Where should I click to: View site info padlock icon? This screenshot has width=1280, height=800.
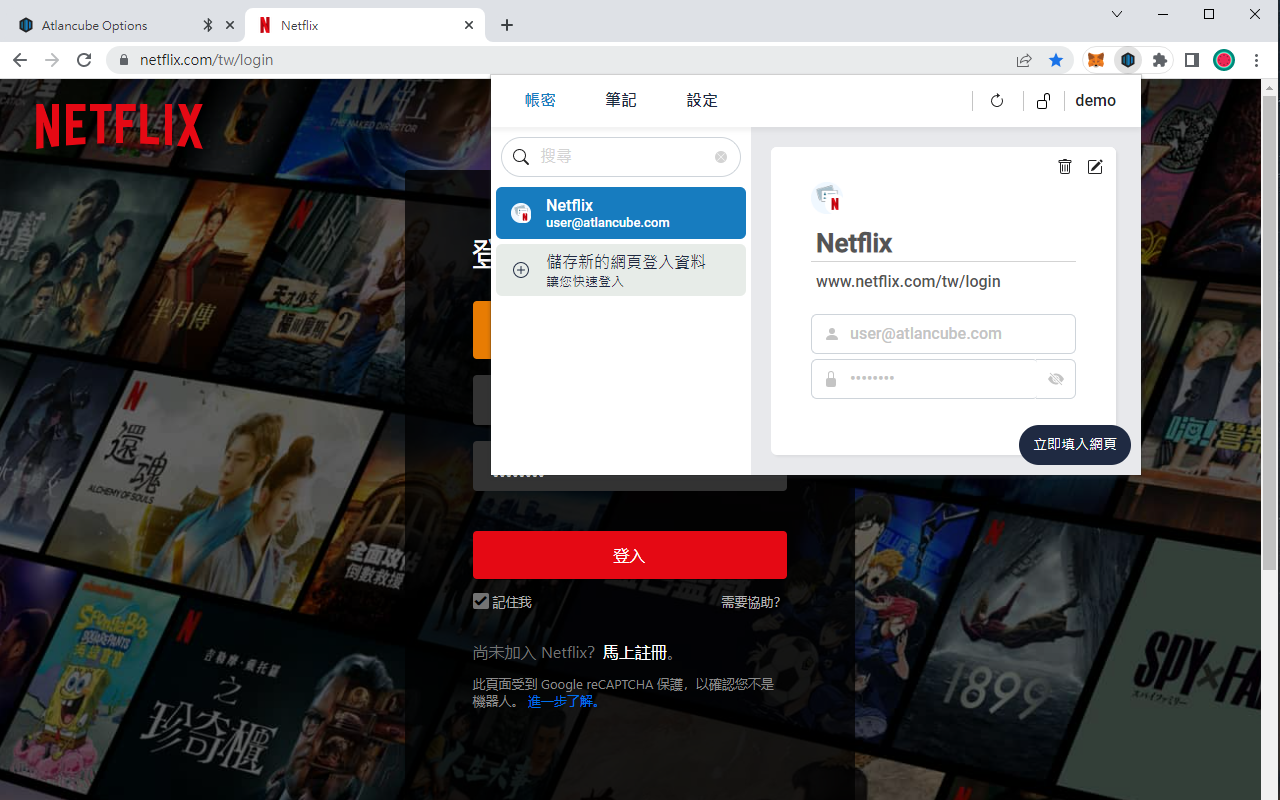(124, 60)
